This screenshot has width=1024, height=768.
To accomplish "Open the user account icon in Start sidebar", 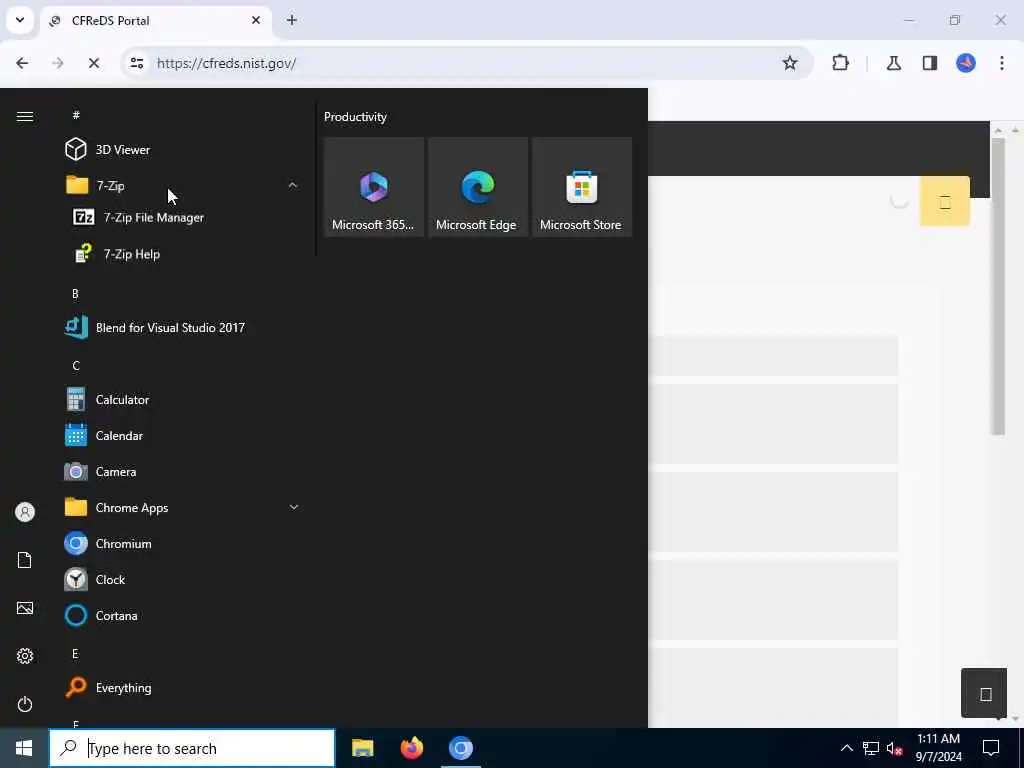I will point(25,512).
